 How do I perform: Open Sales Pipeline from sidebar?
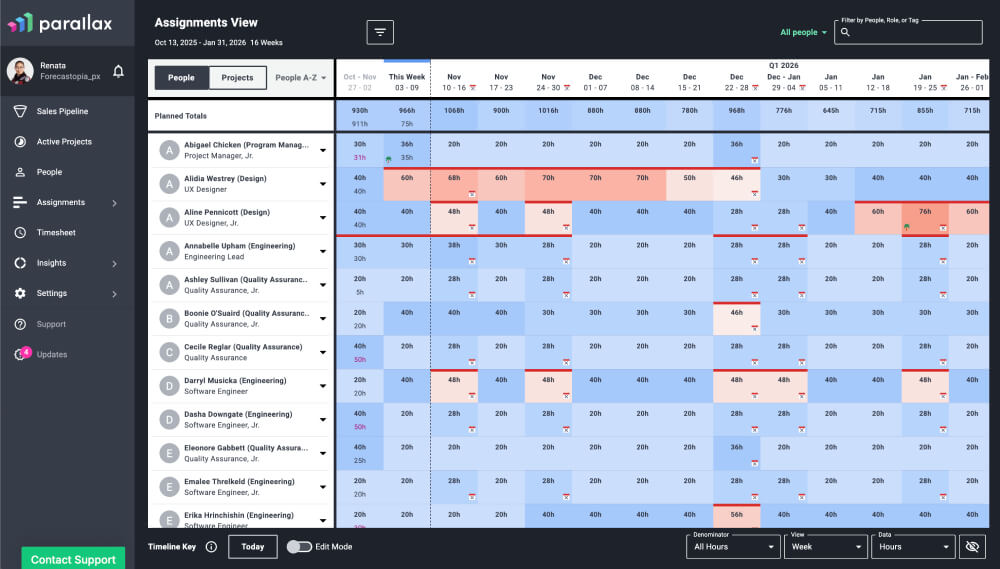pos(62,111)
